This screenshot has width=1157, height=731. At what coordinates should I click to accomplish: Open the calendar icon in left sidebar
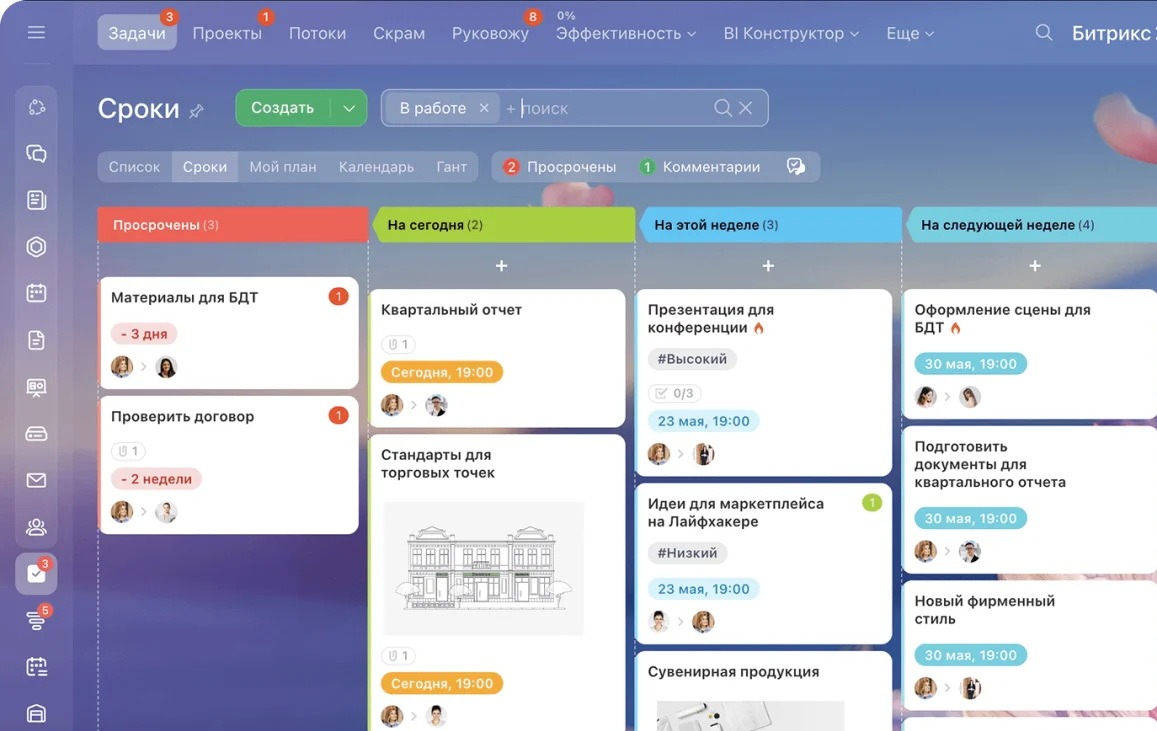point(36,293)
